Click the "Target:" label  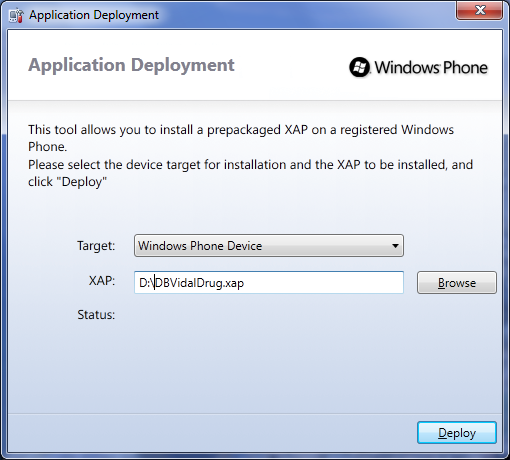(96, 246)
